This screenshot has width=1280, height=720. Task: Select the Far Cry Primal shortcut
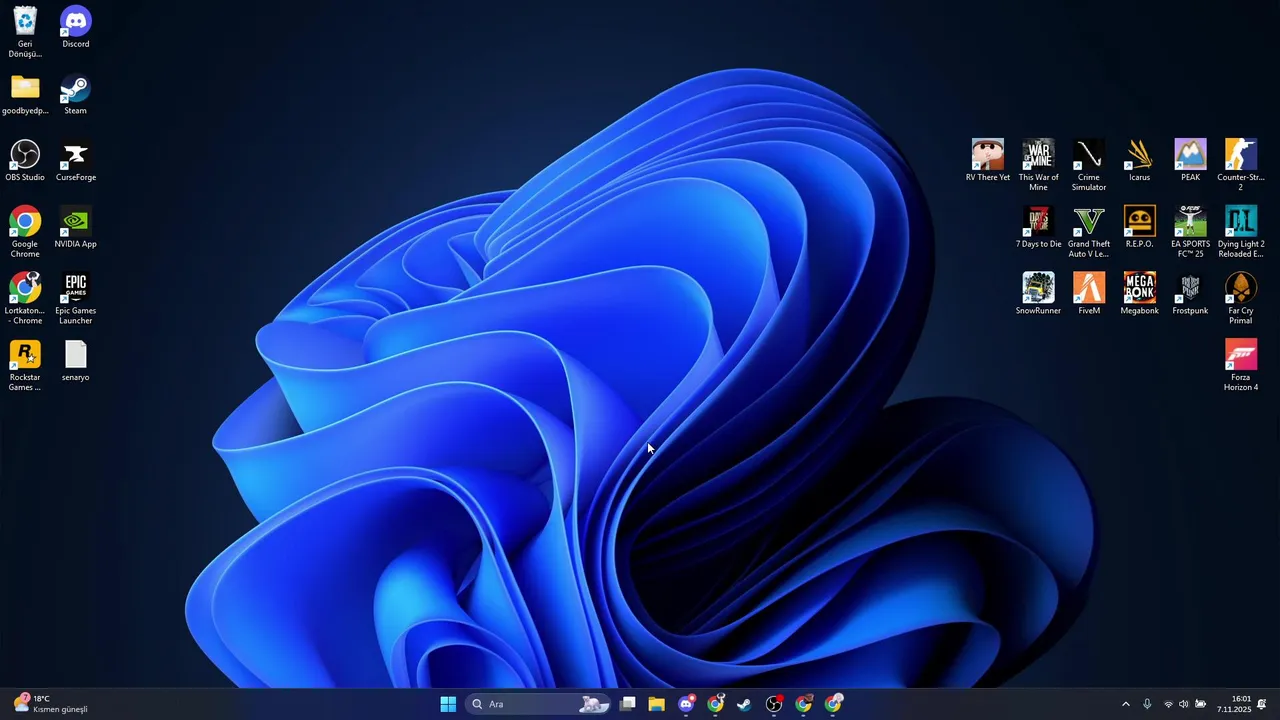[x=1241, y=299]
